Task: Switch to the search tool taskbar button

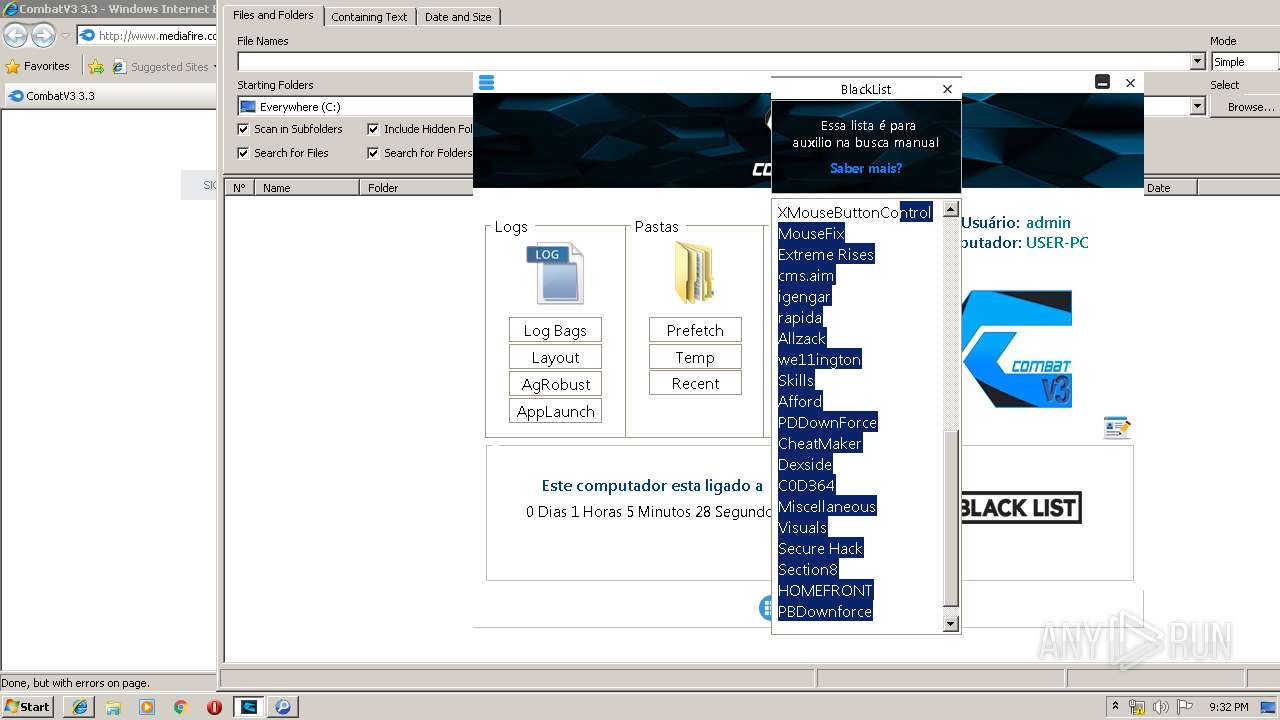Action: click(x=283, y=707)
